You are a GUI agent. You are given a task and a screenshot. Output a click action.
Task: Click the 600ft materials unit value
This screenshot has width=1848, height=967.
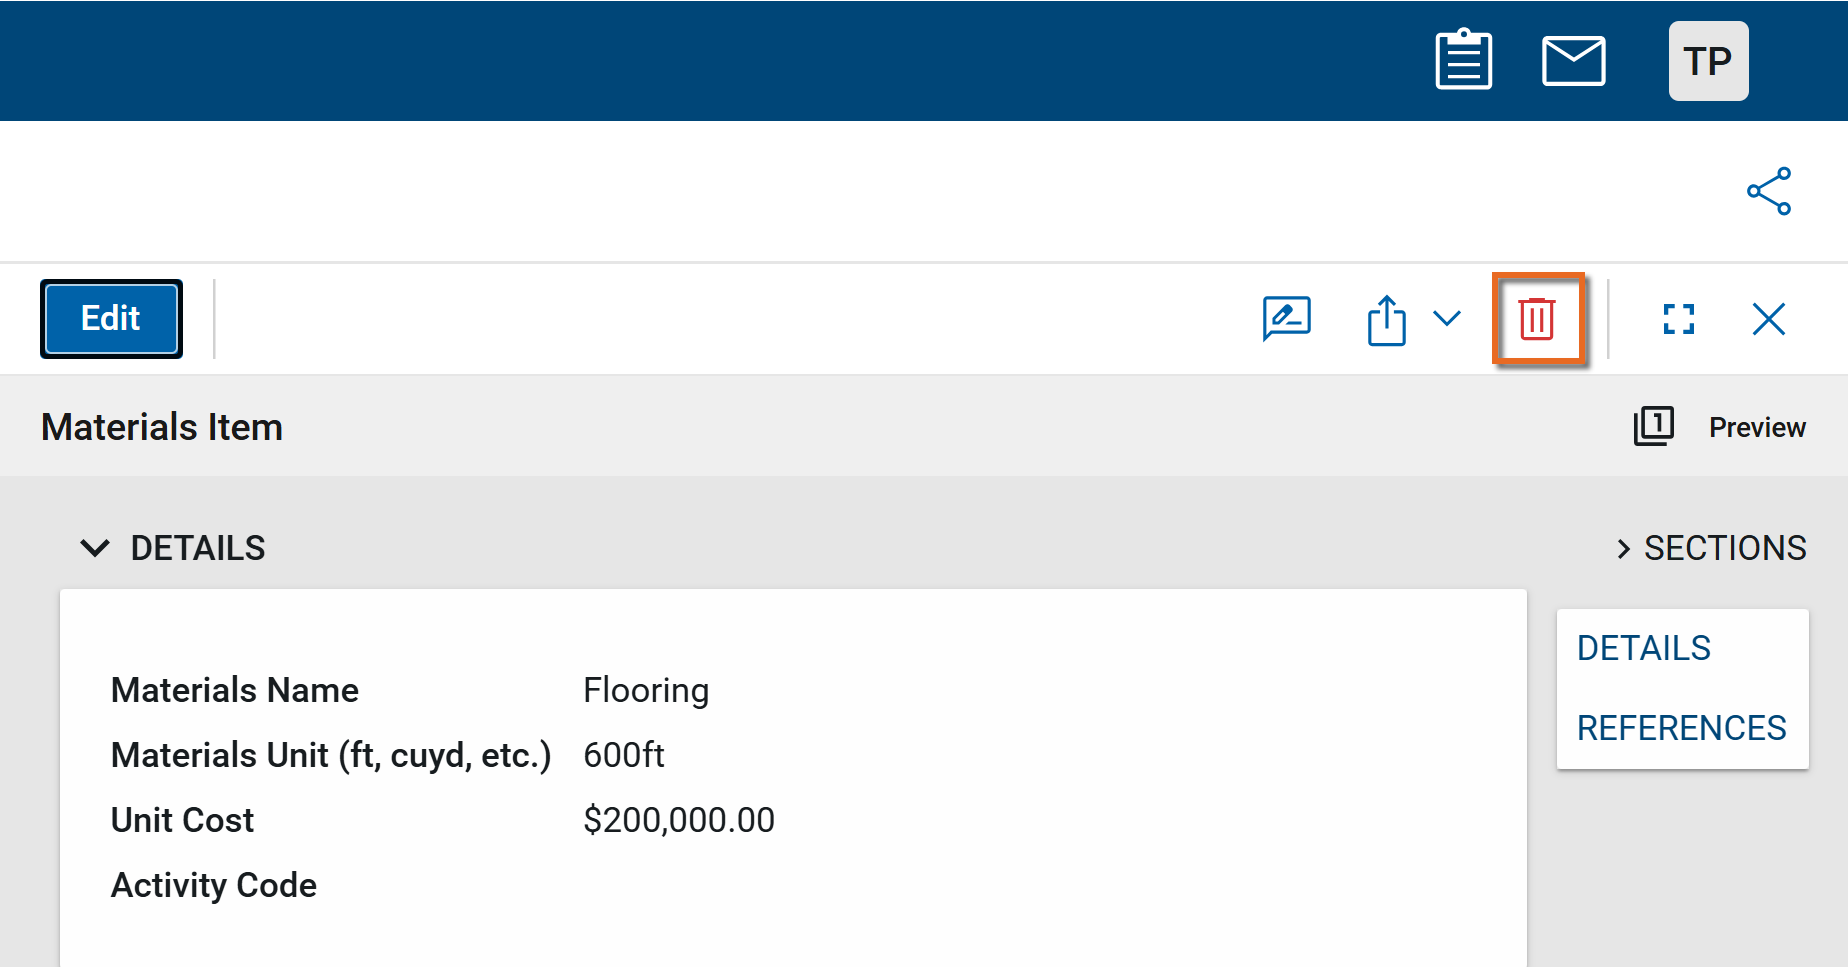pyautogui.click(x=623, y=755)
